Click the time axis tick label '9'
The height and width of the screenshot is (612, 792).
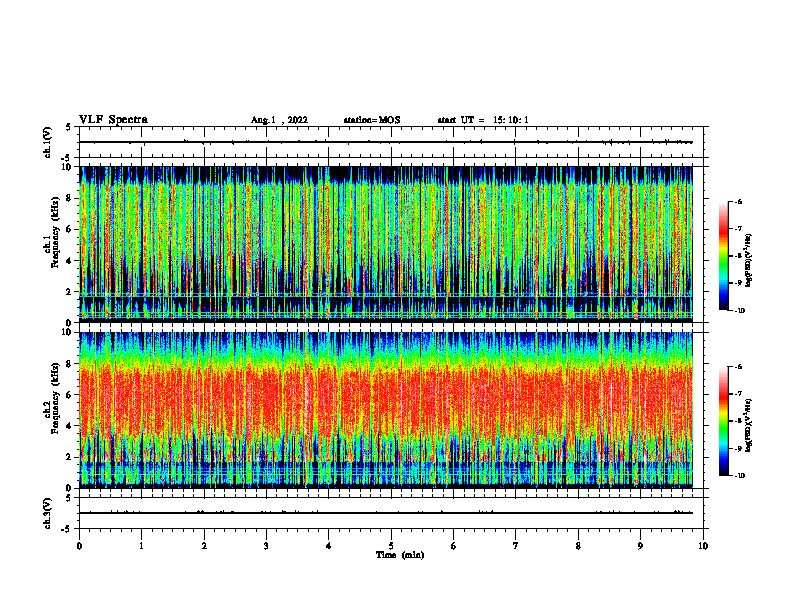[640, 546]
